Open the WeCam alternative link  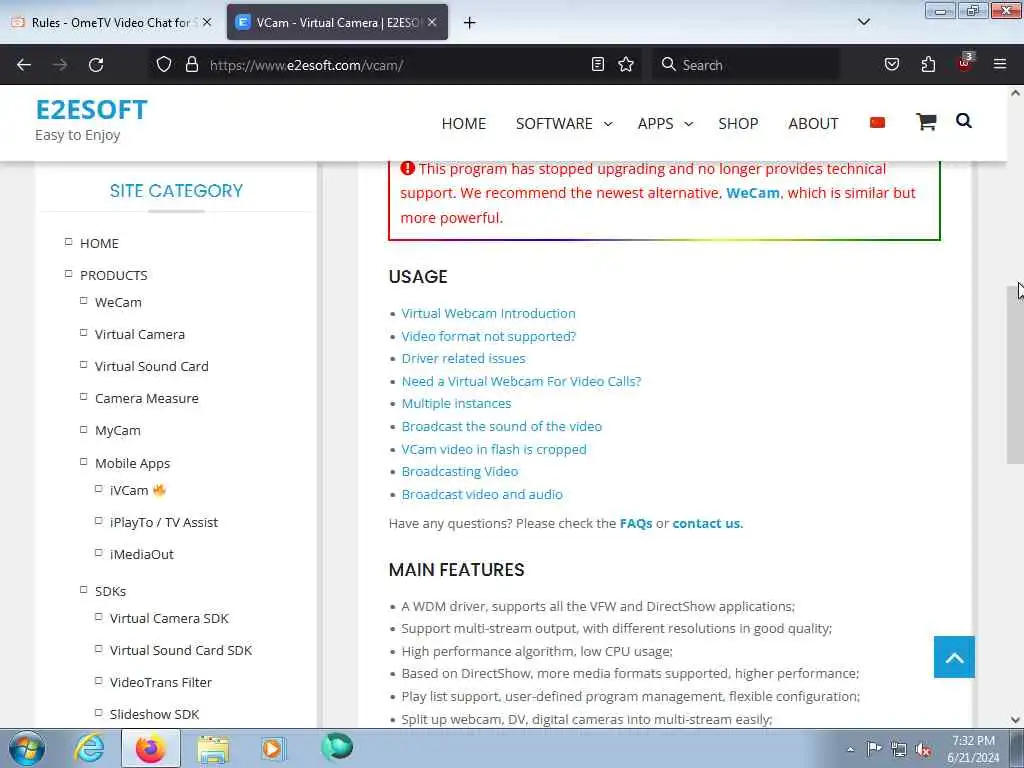point(752,193)
